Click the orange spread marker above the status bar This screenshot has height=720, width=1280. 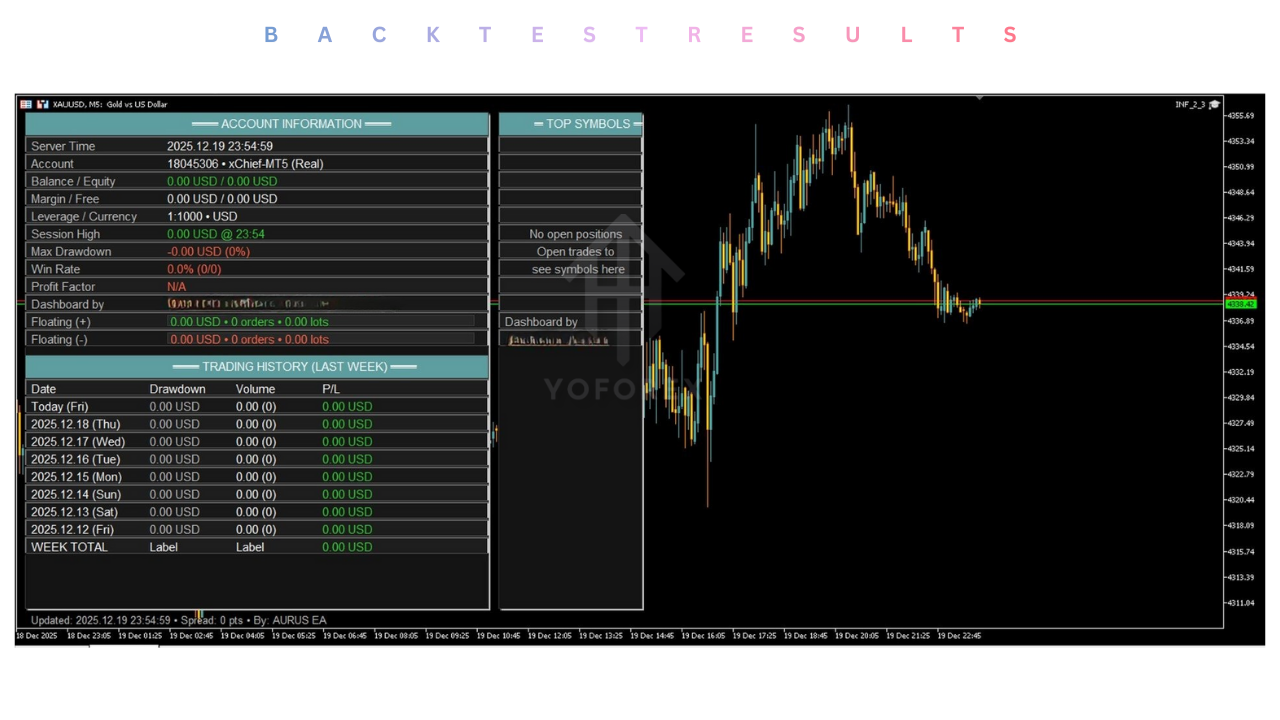tap(199, 614)
